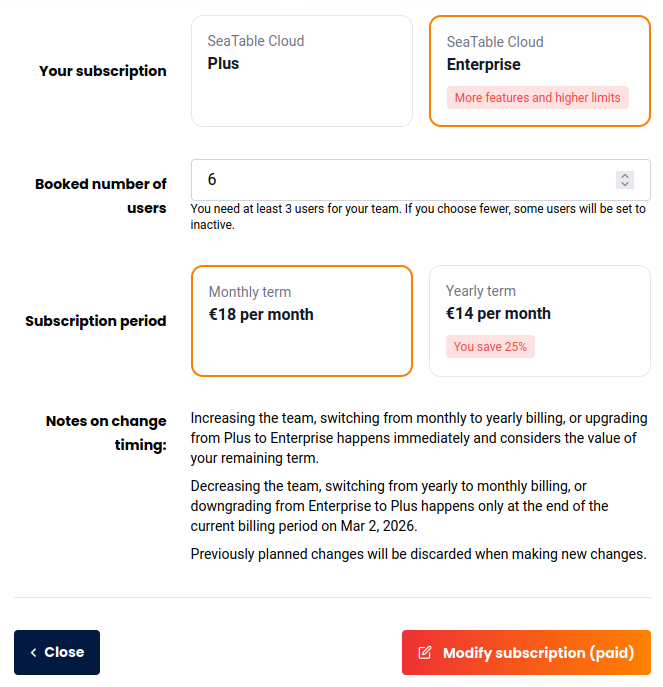663x687 pixels.
Task: Select the Monthly term billing option
Action: pos(301,320)
